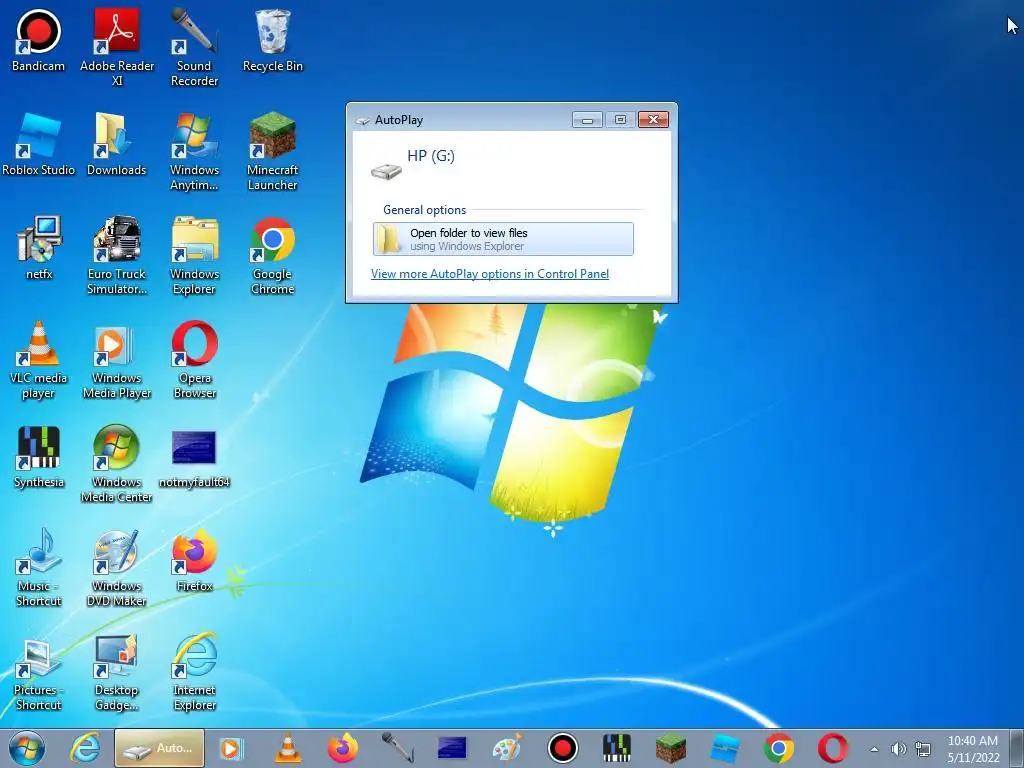Launch Opera from the taskbar
This screenshot has height=768, width=1024.
point(833,748)
